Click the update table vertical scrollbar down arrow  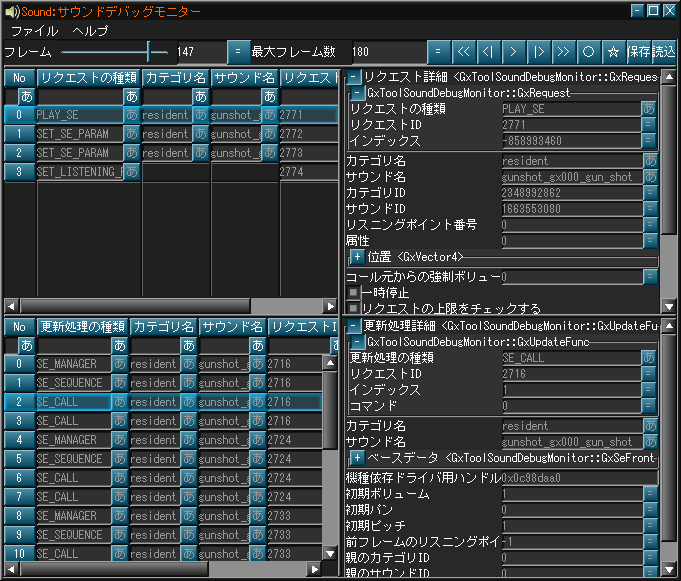click(330, 554)
